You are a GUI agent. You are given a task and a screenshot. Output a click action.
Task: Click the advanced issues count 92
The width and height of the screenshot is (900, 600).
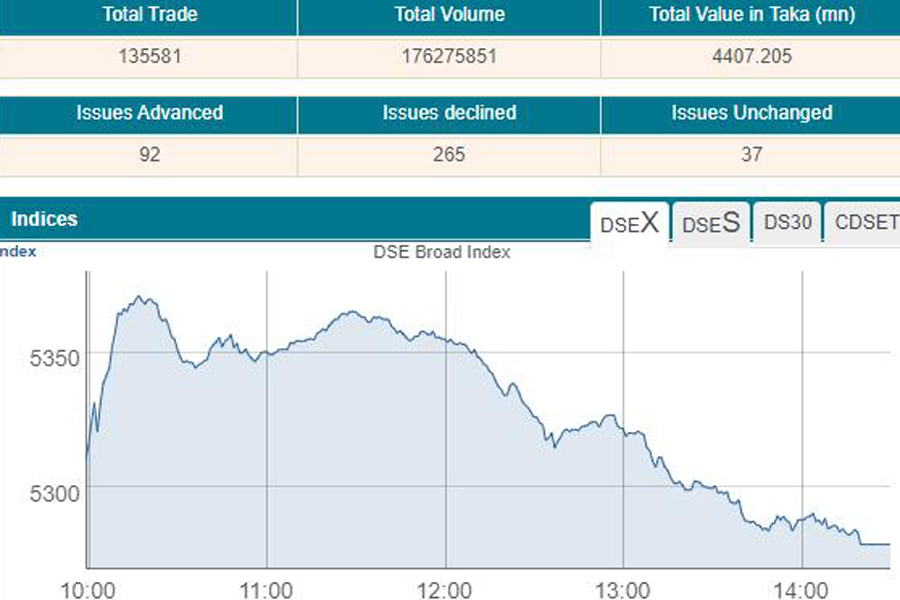pos(149,154)
